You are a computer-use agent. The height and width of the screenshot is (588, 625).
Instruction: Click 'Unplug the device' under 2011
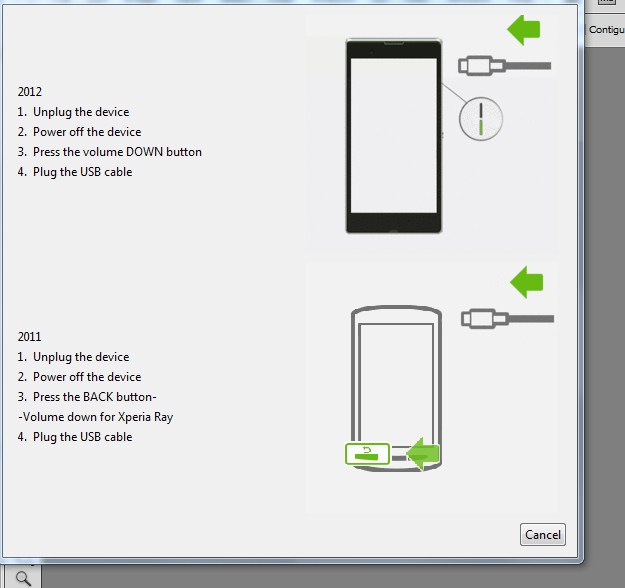point(81,357)
